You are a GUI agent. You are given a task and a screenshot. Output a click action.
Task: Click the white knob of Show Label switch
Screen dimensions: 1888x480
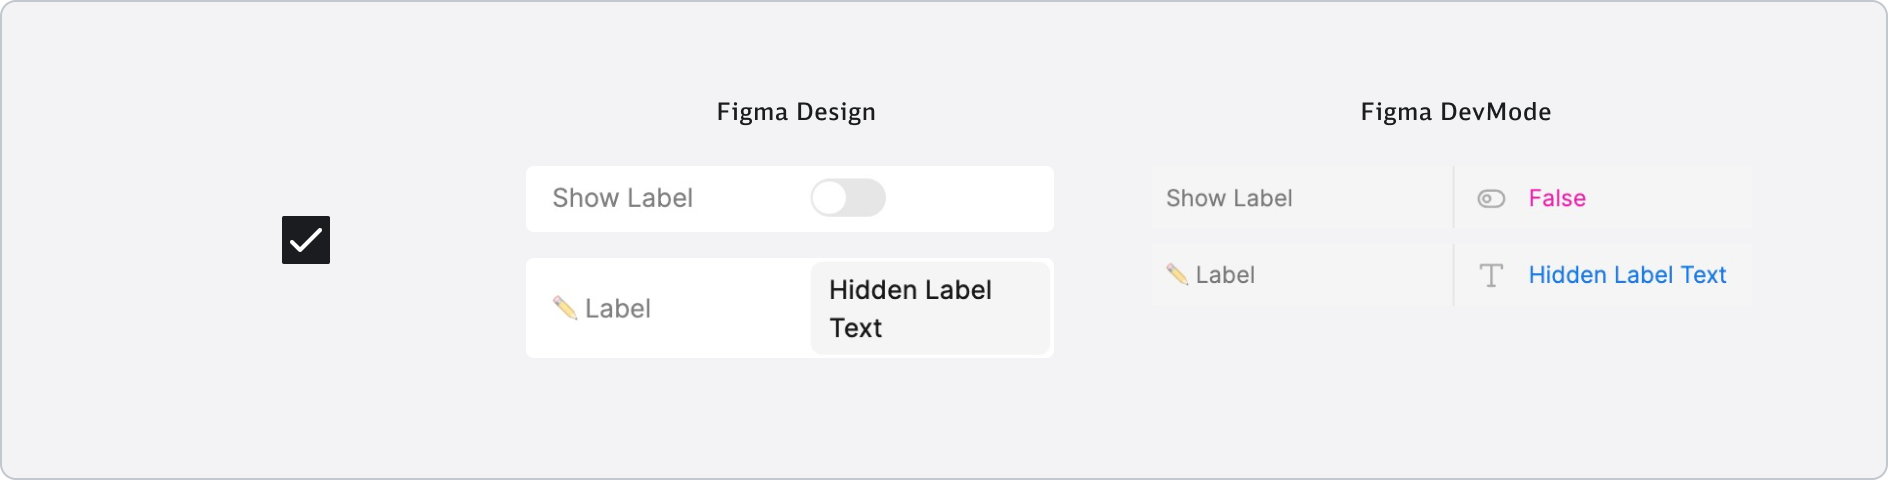point(829,198)
